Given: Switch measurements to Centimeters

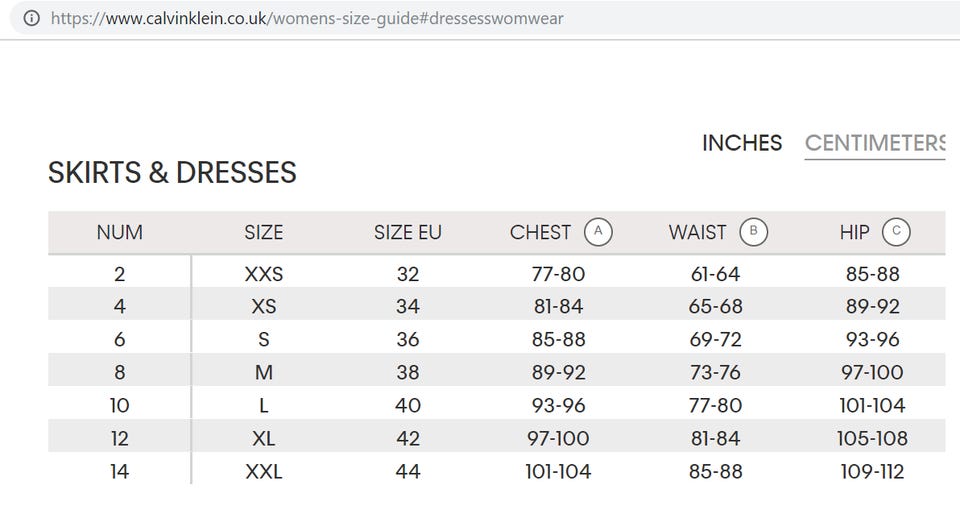Looking at the screenshot, I should pos(875,143).
